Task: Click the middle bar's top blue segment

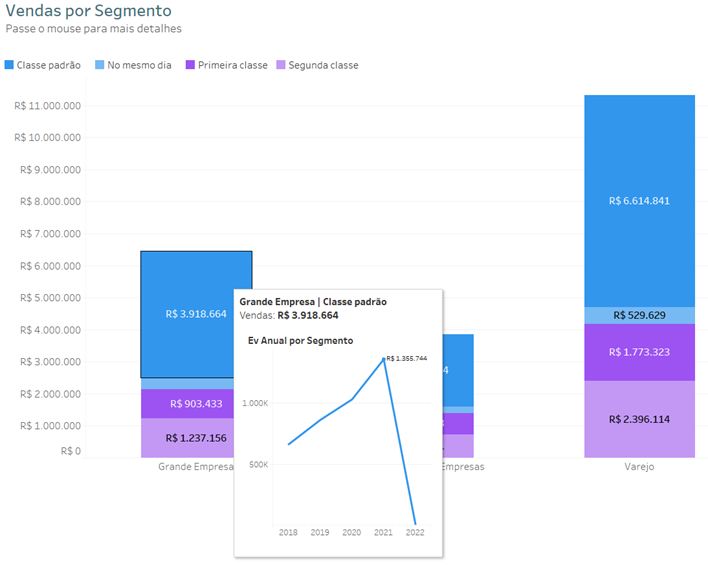Action: 458,370
